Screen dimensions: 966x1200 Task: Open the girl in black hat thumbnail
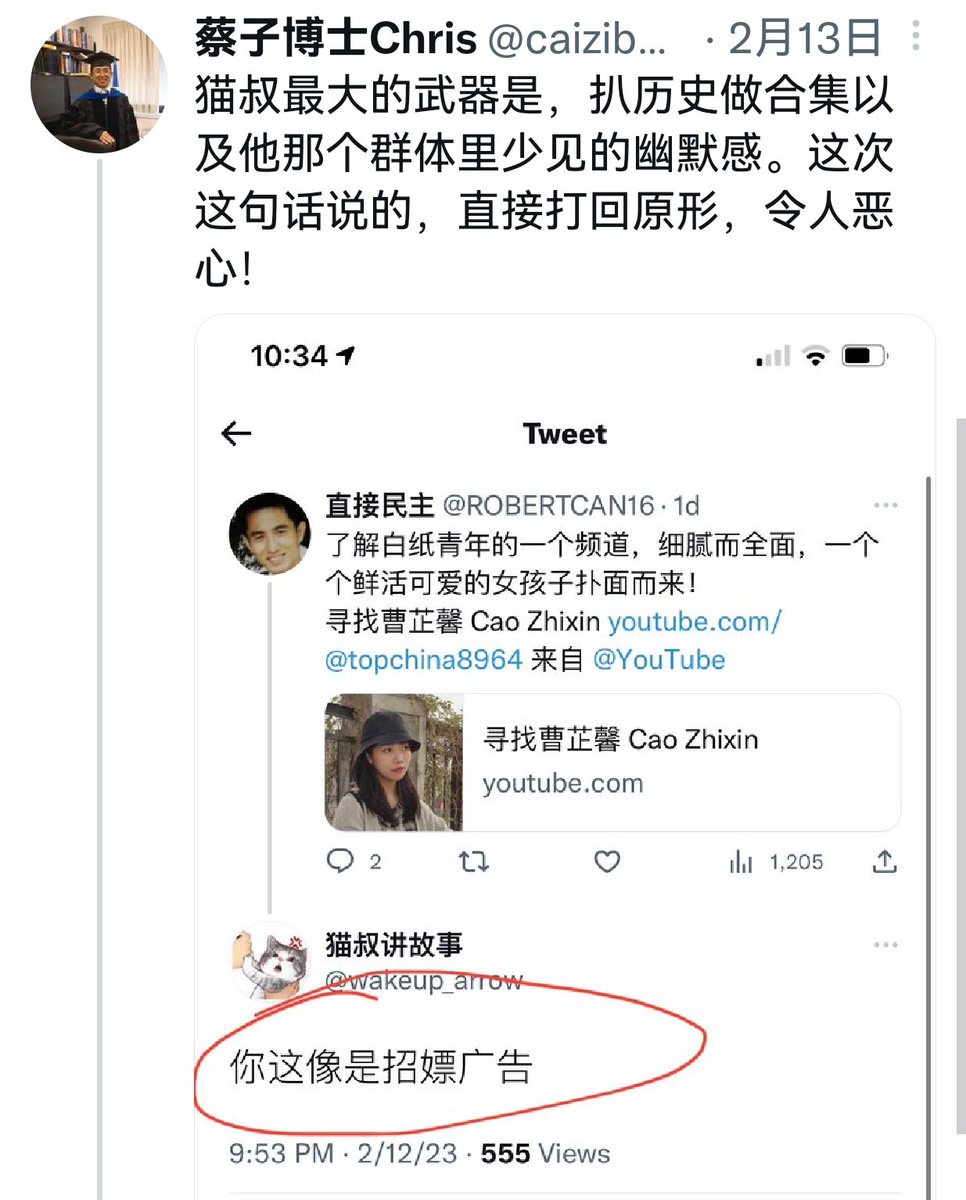click(x=394, y=762)
